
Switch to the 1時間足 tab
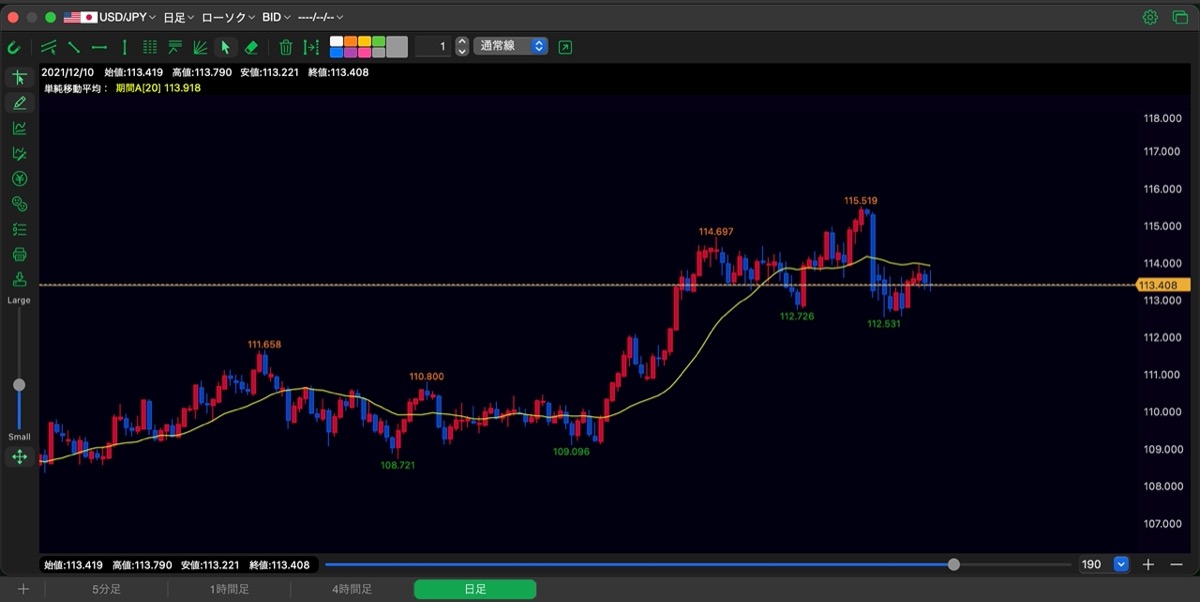click(230, 590)
